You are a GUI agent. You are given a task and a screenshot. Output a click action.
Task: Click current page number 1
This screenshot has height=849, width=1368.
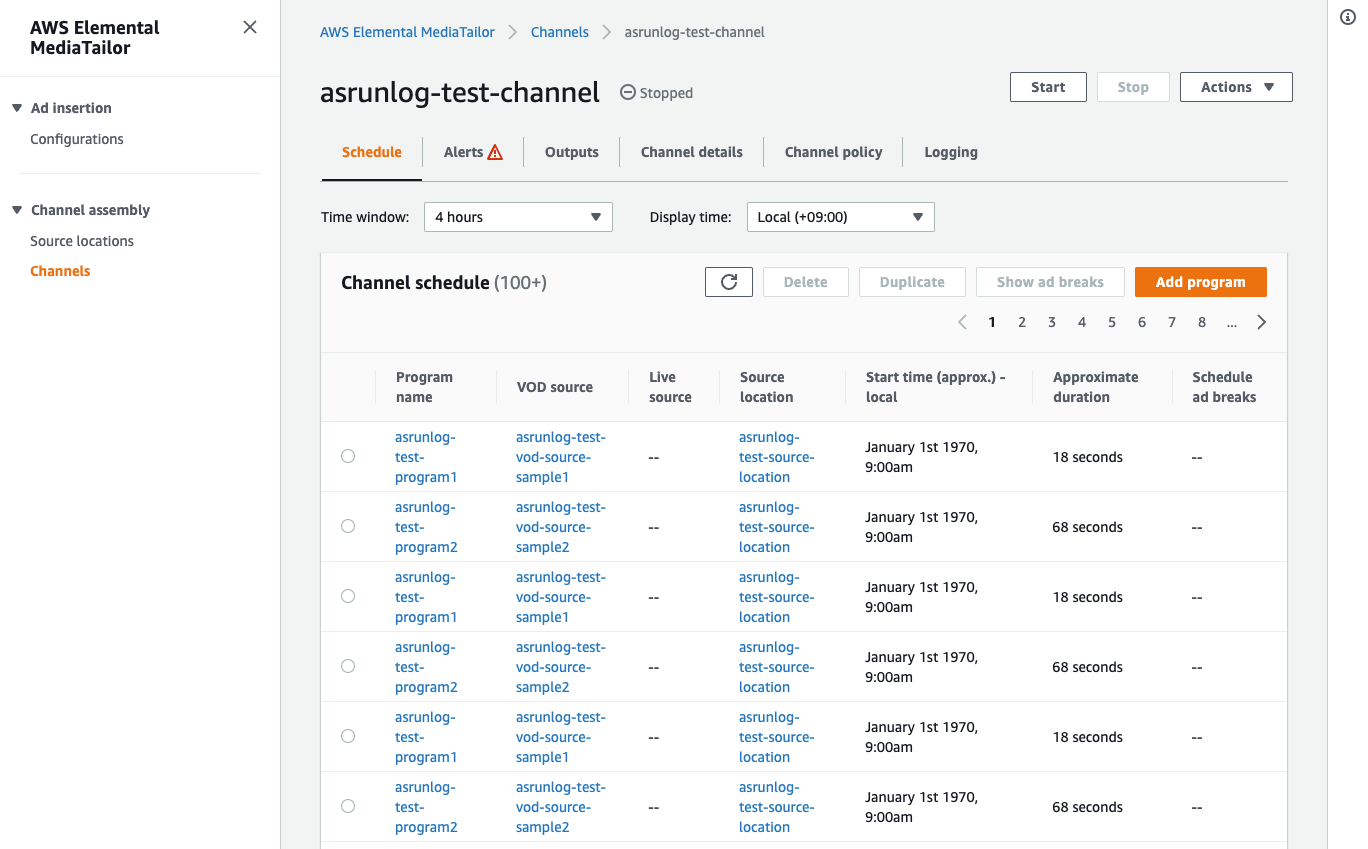[992, 322]
